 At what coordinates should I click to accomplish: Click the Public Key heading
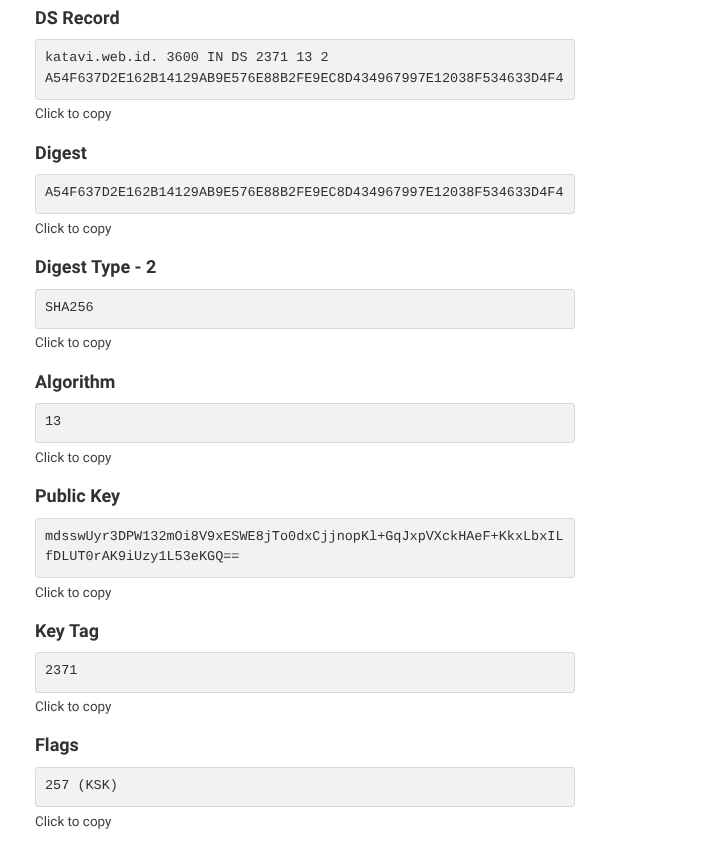coord(77,496)
